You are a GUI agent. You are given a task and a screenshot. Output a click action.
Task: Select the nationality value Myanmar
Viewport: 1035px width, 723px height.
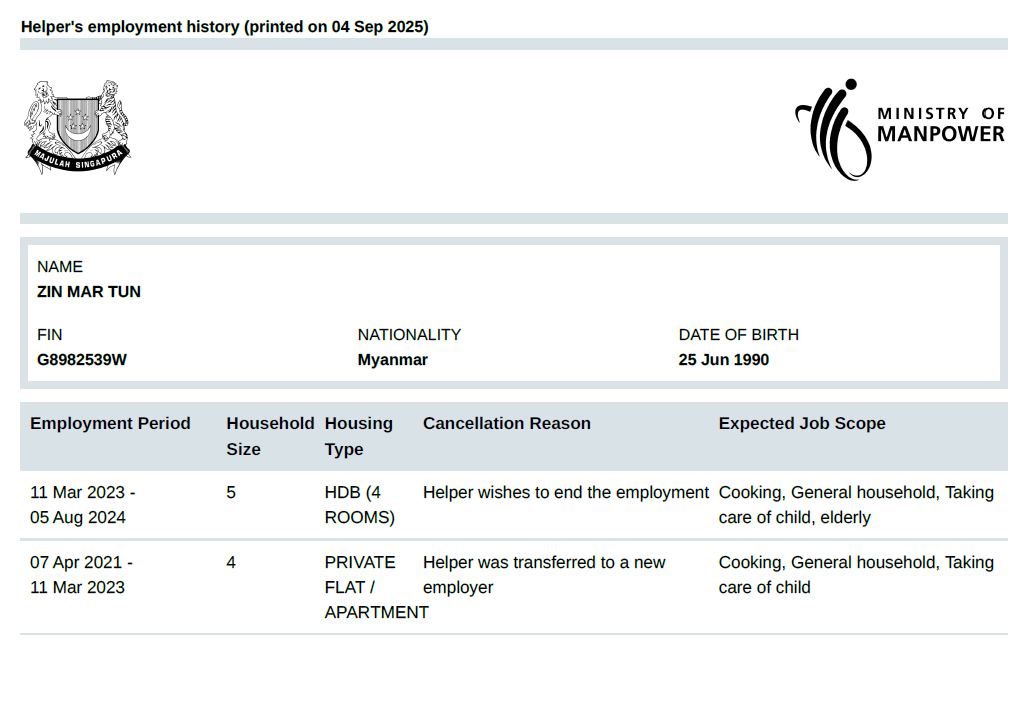coord(392,360)
